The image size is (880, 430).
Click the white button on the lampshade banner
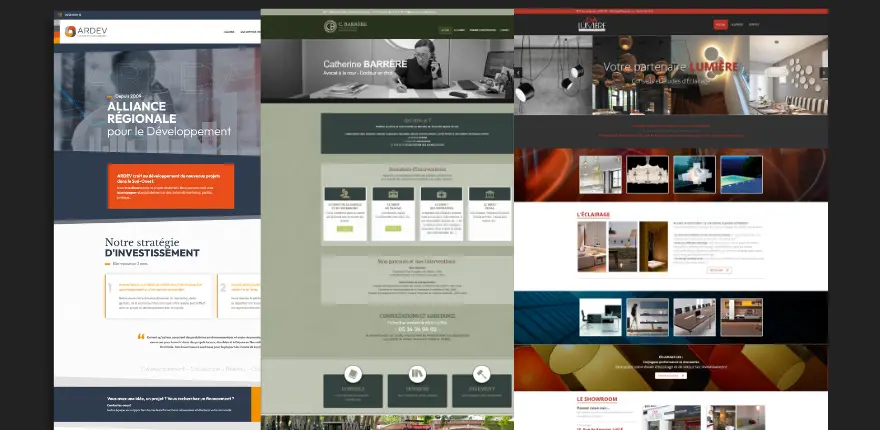671,376
